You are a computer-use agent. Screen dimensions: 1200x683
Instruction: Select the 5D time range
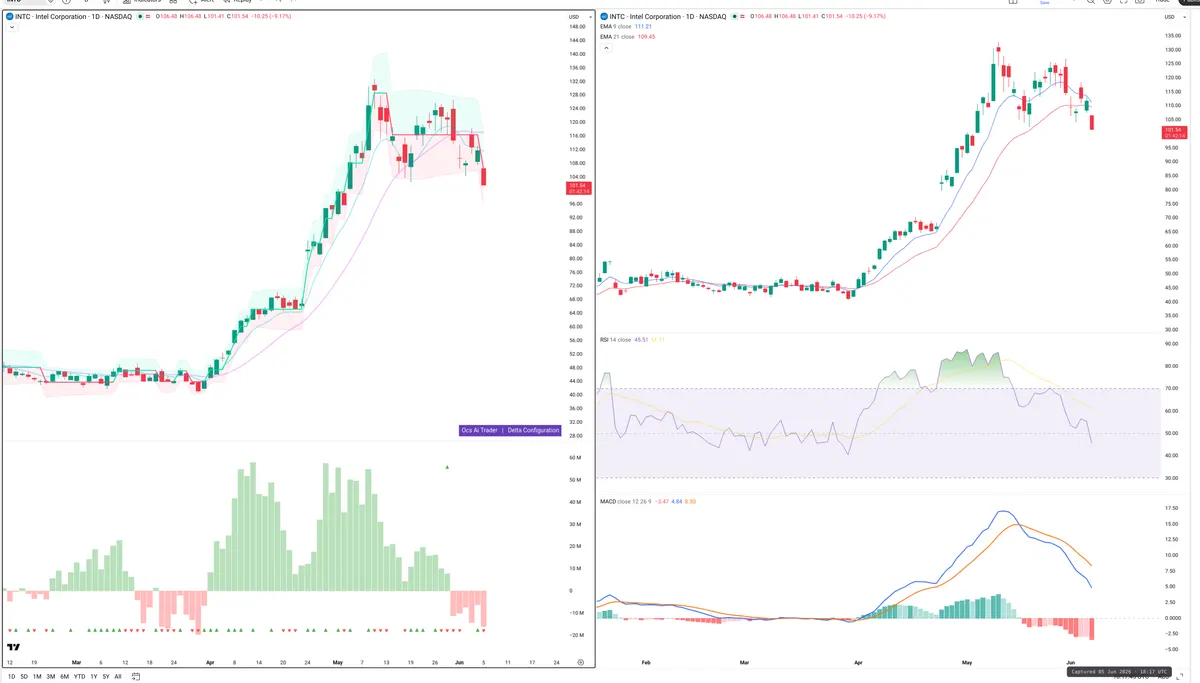pyautogui.click(x=24, y=676)
